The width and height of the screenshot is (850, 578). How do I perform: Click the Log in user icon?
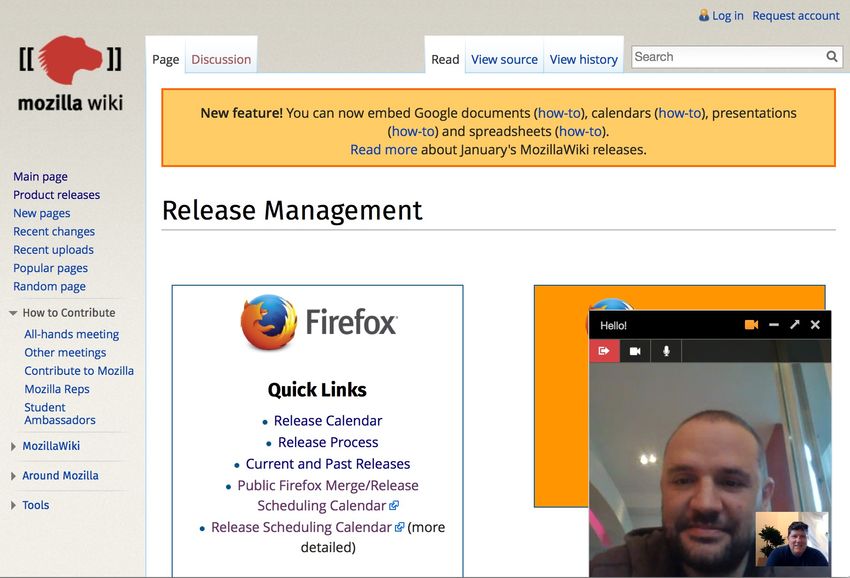point(704,15)
